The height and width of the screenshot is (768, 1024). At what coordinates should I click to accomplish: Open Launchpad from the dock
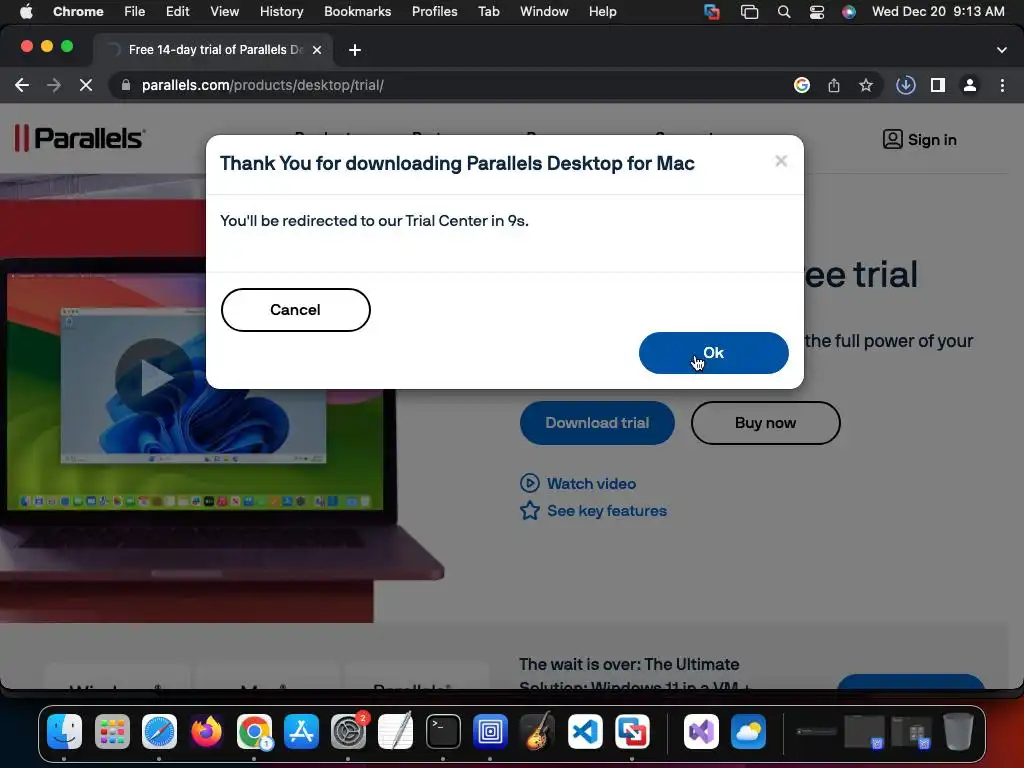[x=112, y=731]
